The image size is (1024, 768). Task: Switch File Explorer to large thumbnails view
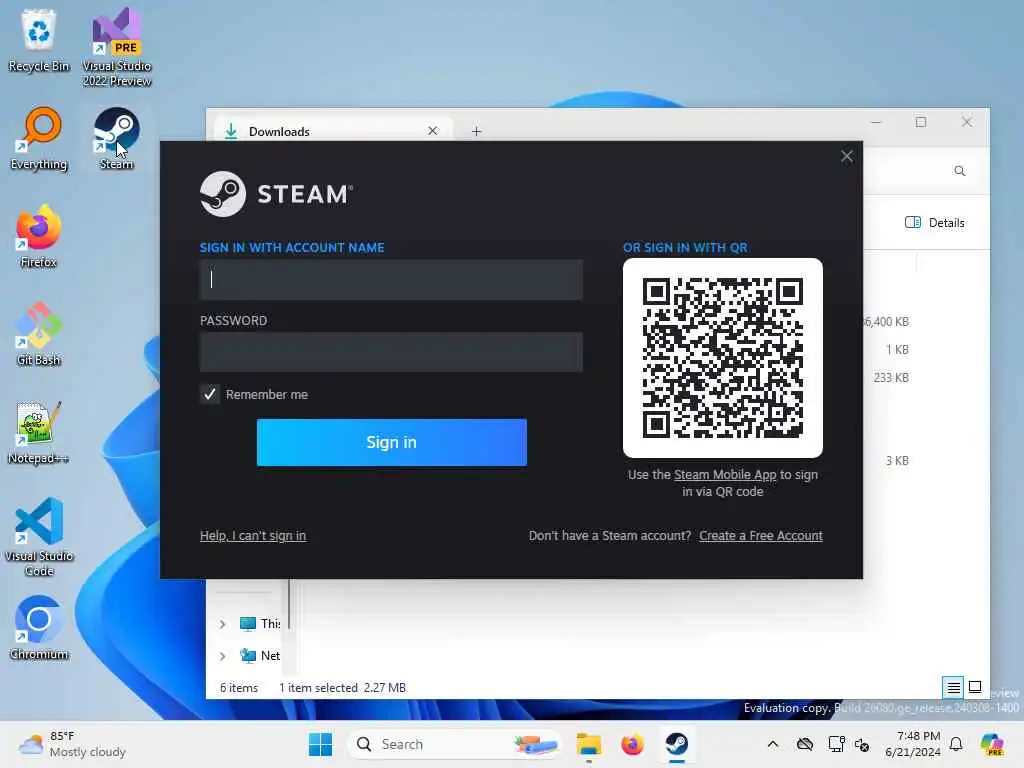[x=975, y=687]
